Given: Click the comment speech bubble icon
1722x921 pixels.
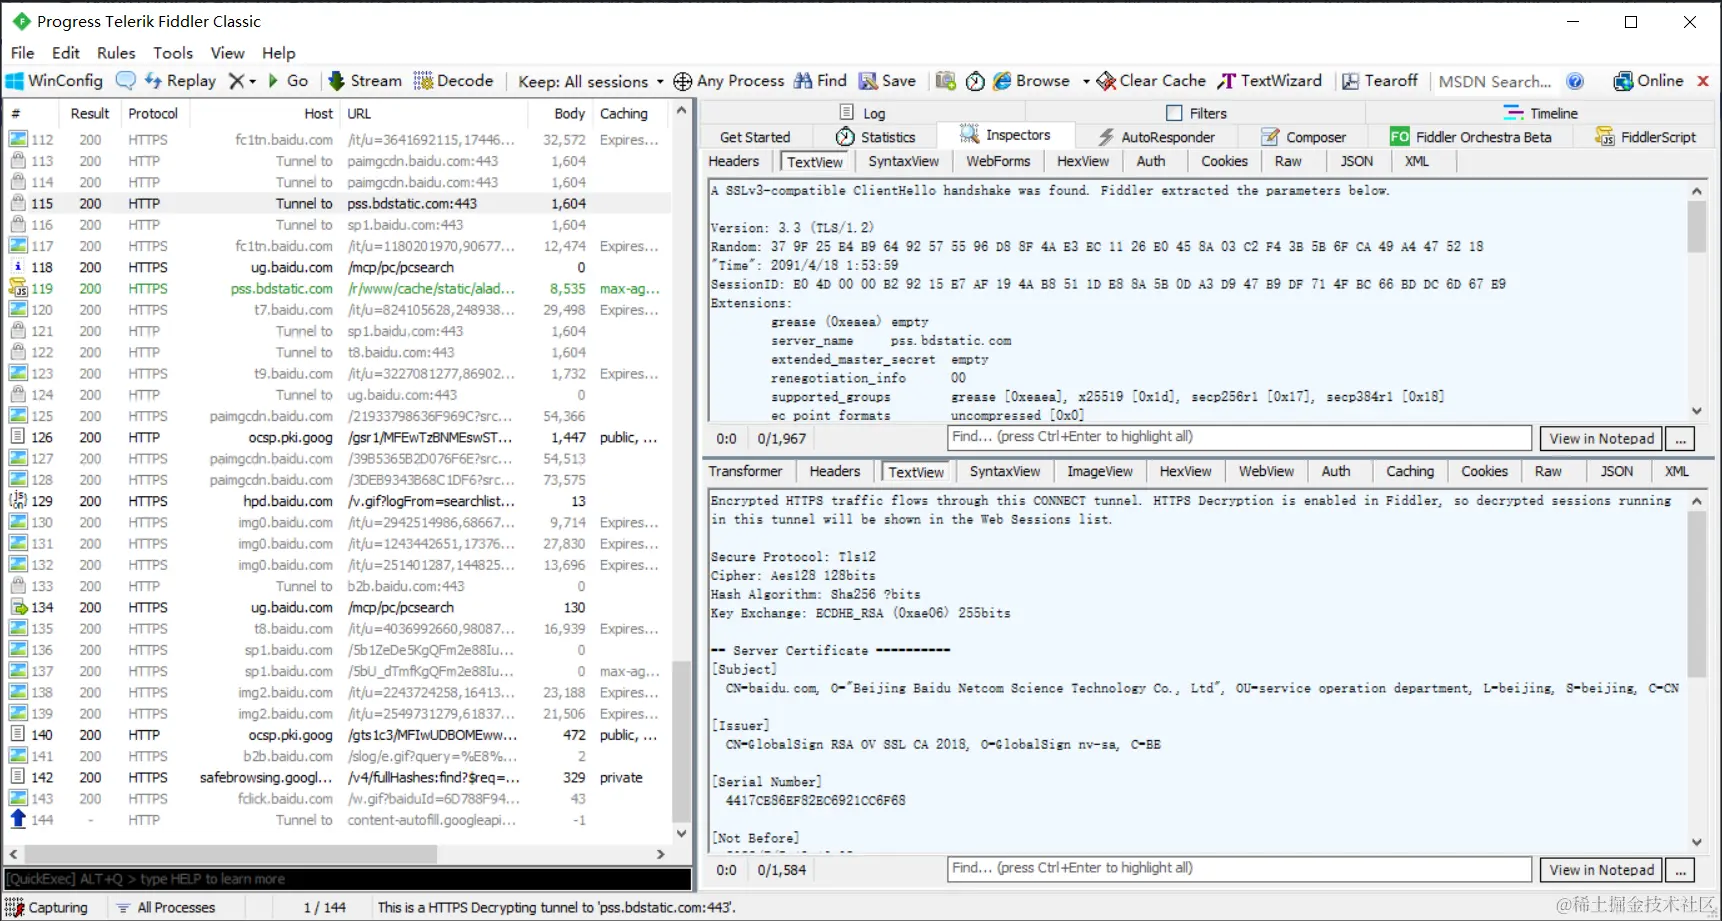Looking at the screenshot, I should click(x=126, y=81).
